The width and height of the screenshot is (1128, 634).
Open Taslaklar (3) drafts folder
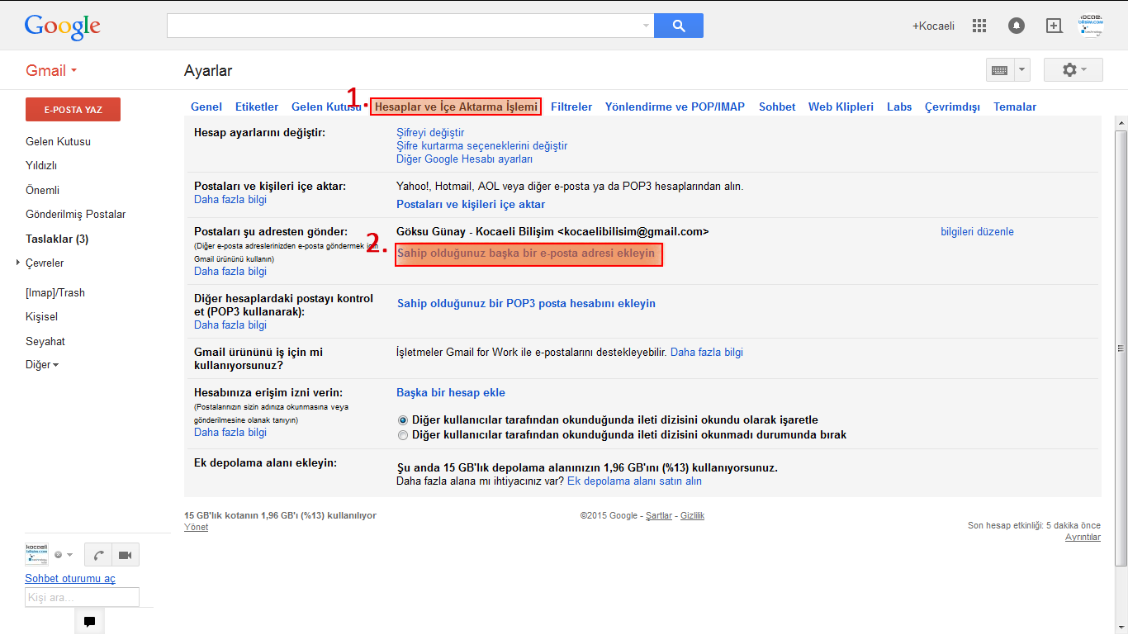[x=57, y=239]
